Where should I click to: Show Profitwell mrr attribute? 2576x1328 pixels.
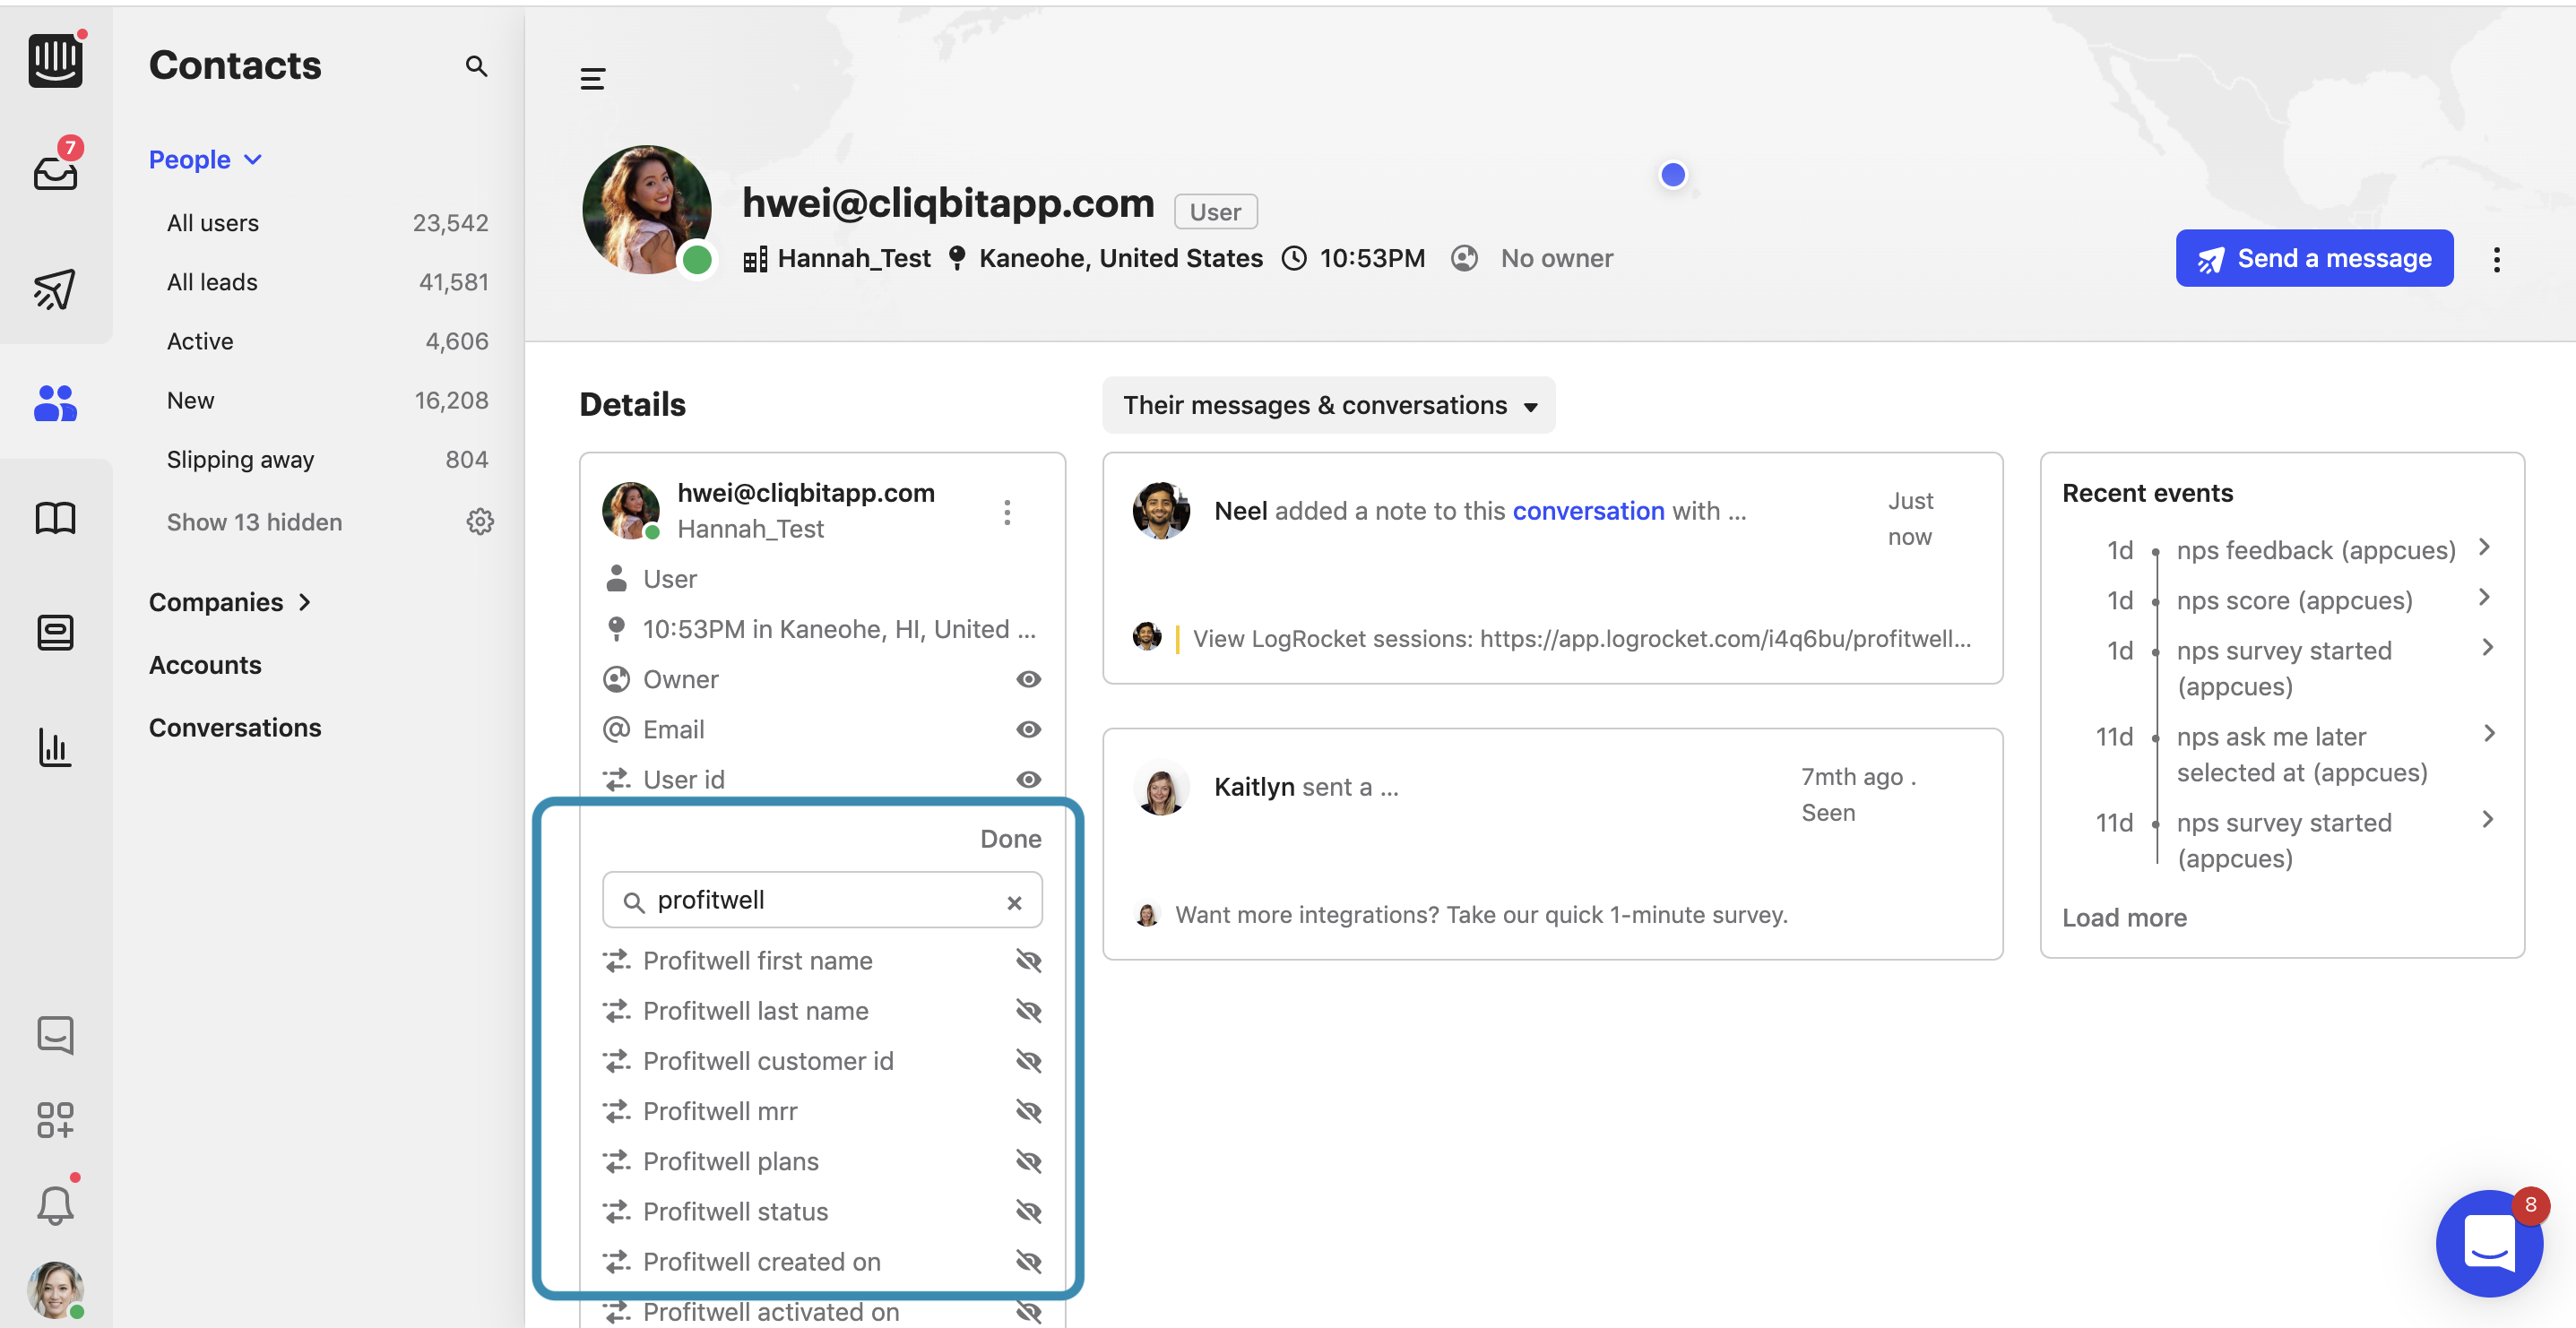click(x=1028, y=1111)
